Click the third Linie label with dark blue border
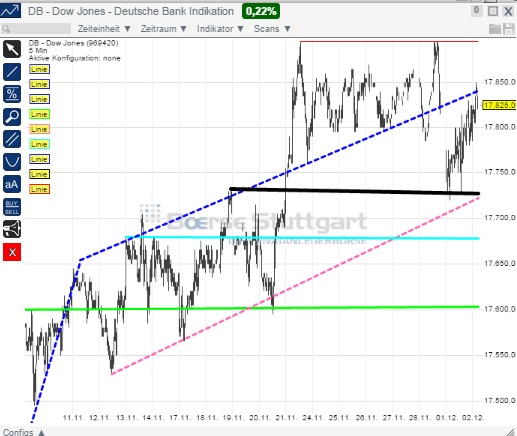517x436 pixels. click(x=39, y=99)
